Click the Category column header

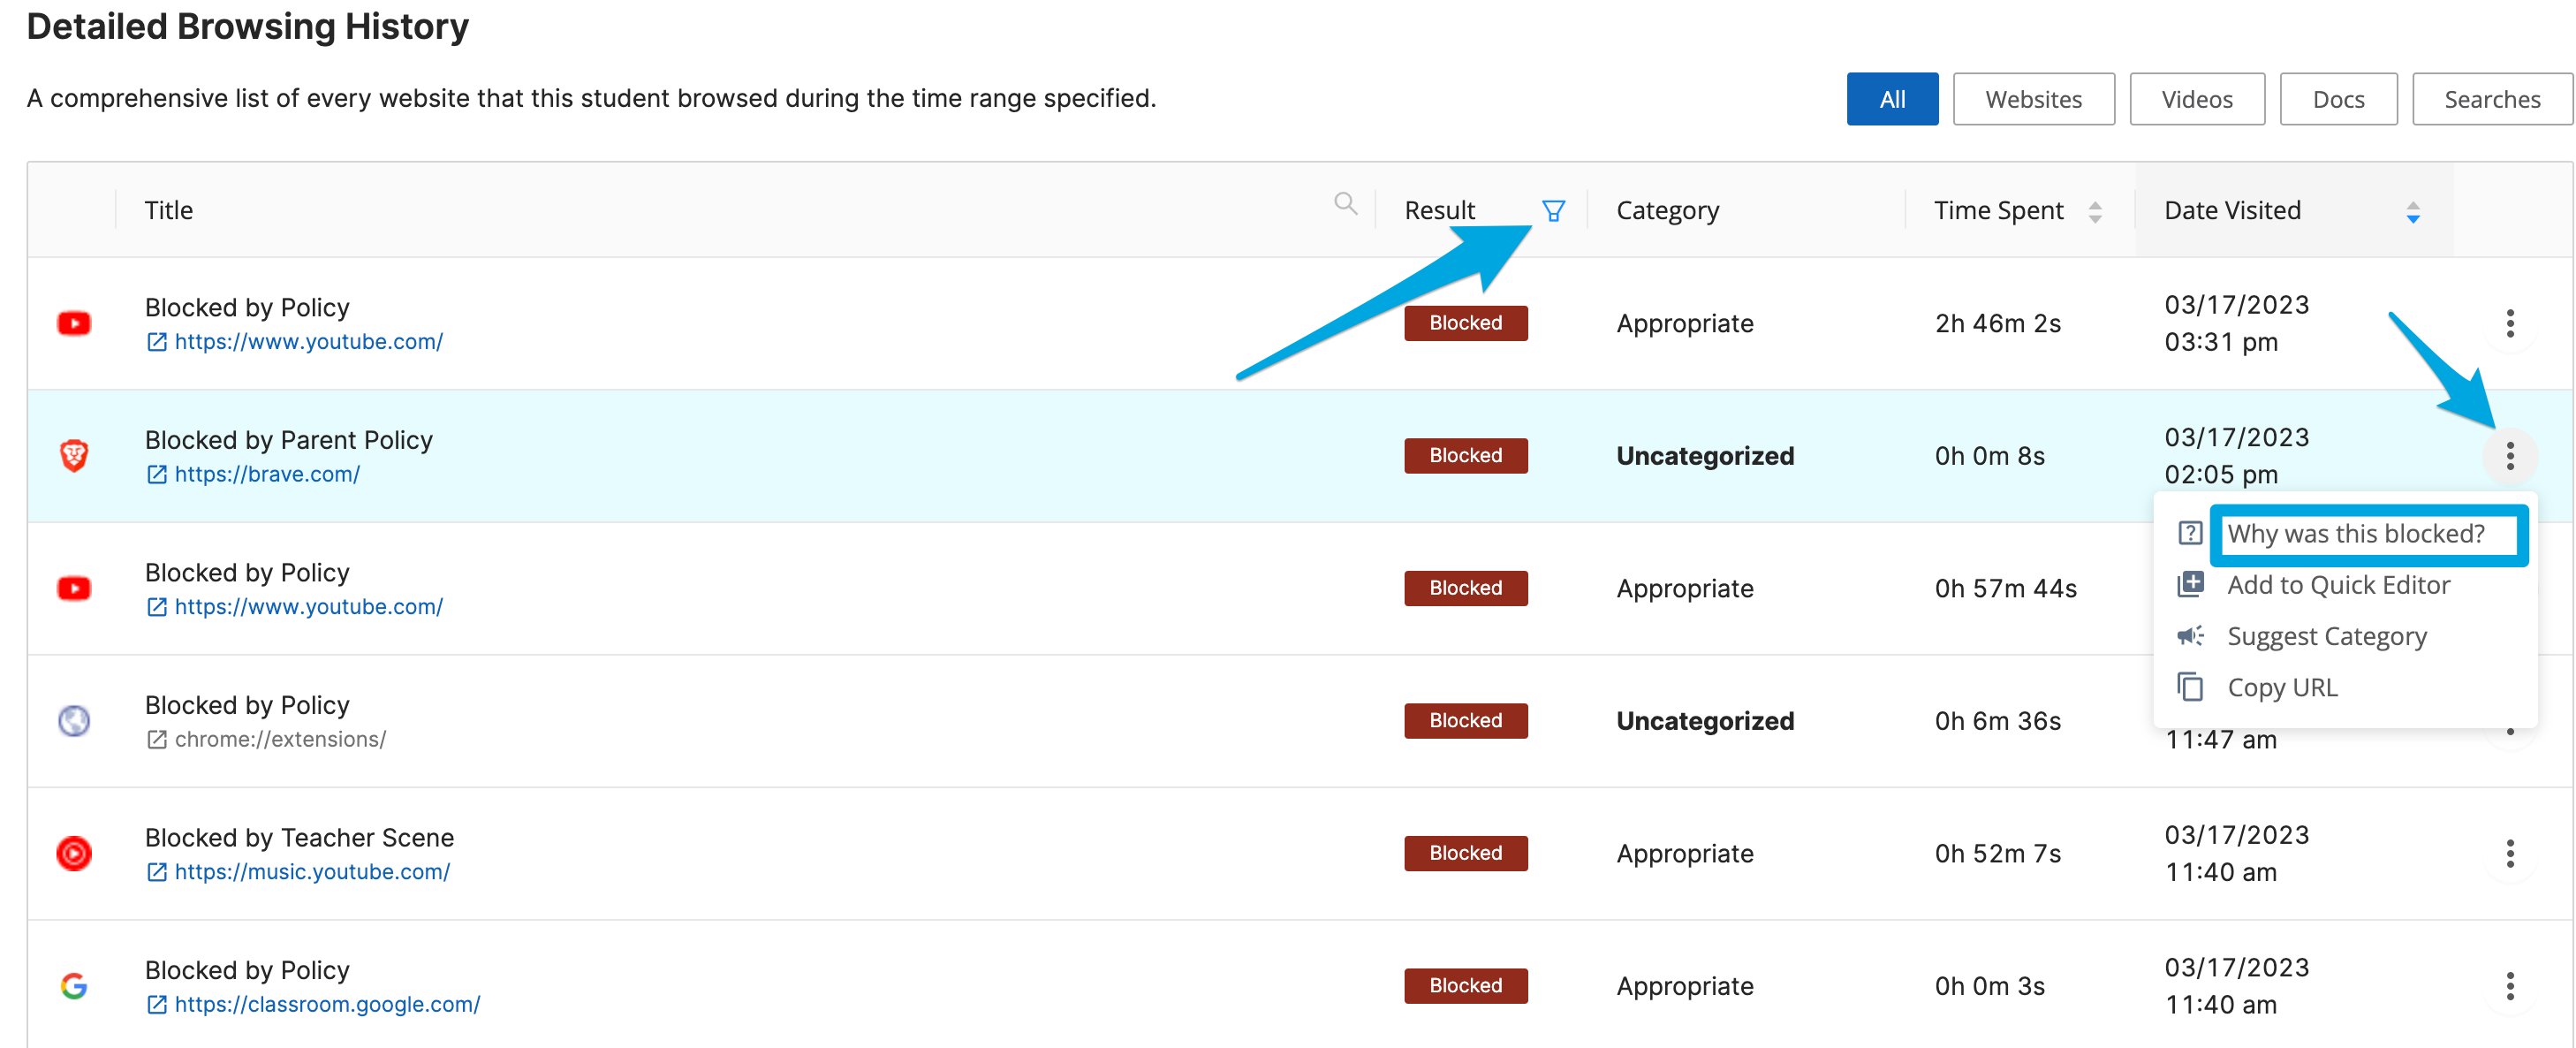point(1667,211)
